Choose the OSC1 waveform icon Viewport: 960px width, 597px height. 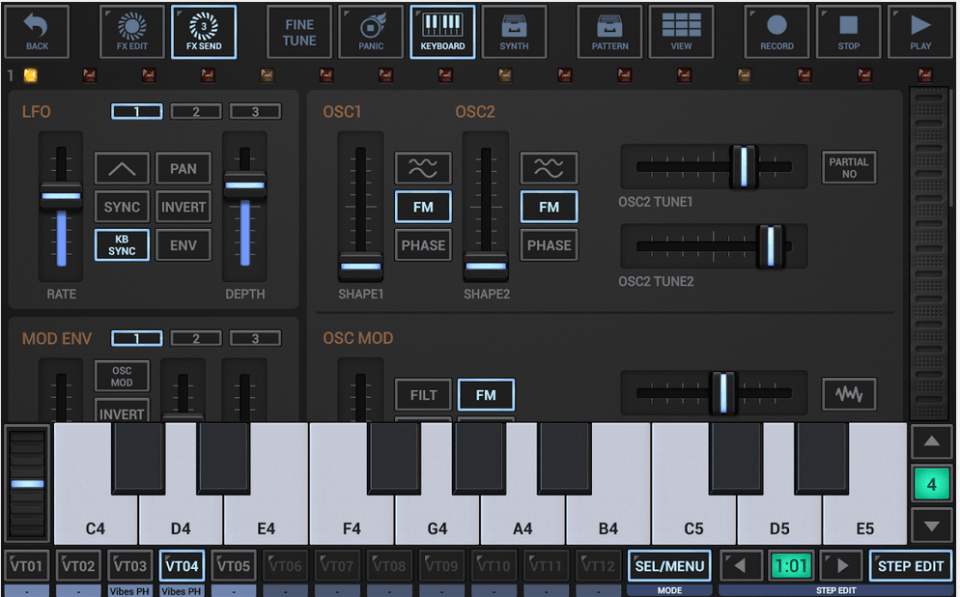[423, 168]
